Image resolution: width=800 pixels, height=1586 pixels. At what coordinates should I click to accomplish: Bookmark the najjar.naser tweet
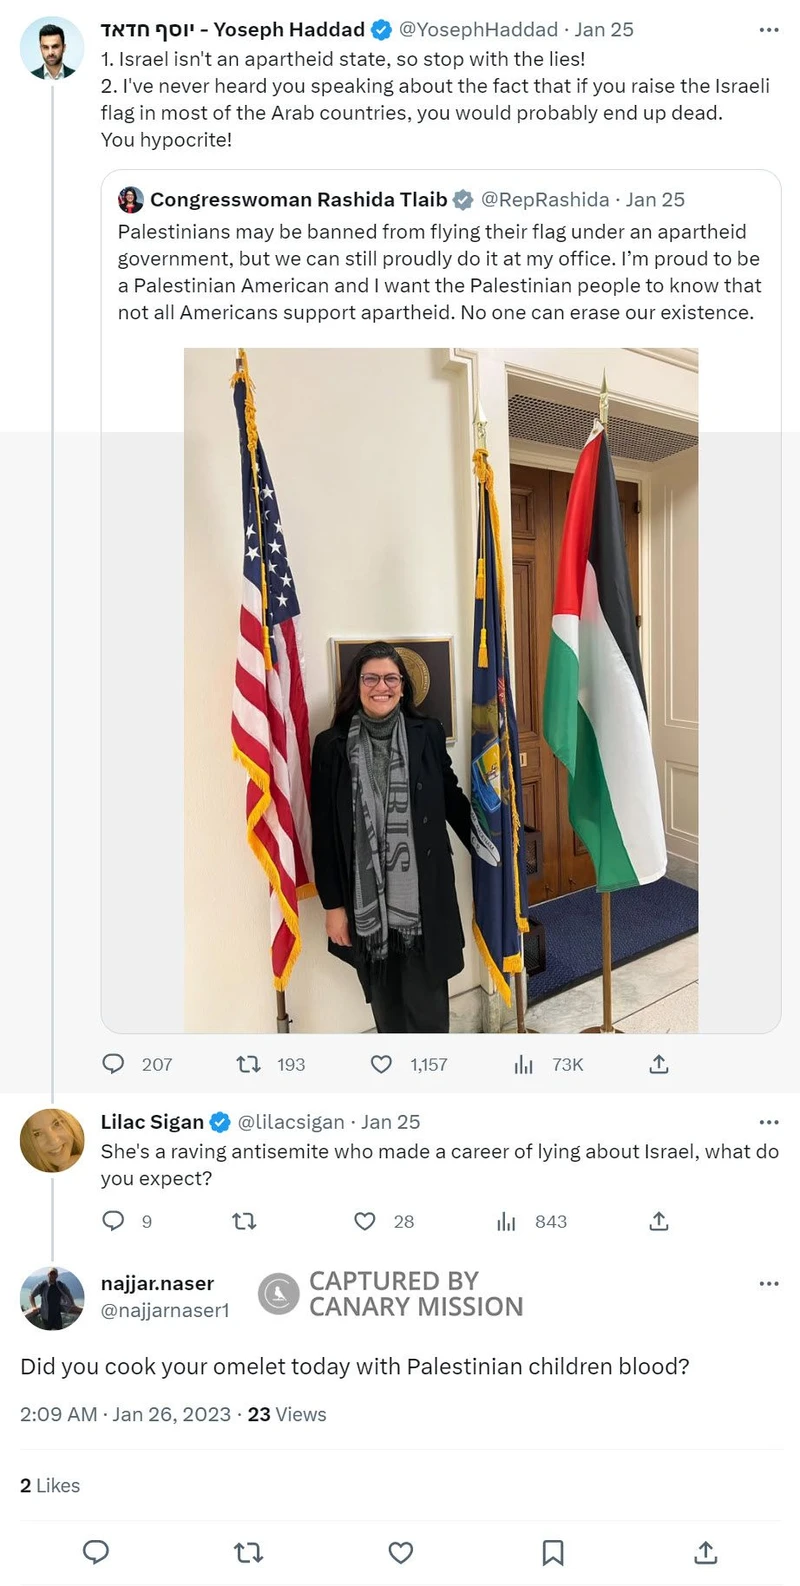click(553, 1552)
